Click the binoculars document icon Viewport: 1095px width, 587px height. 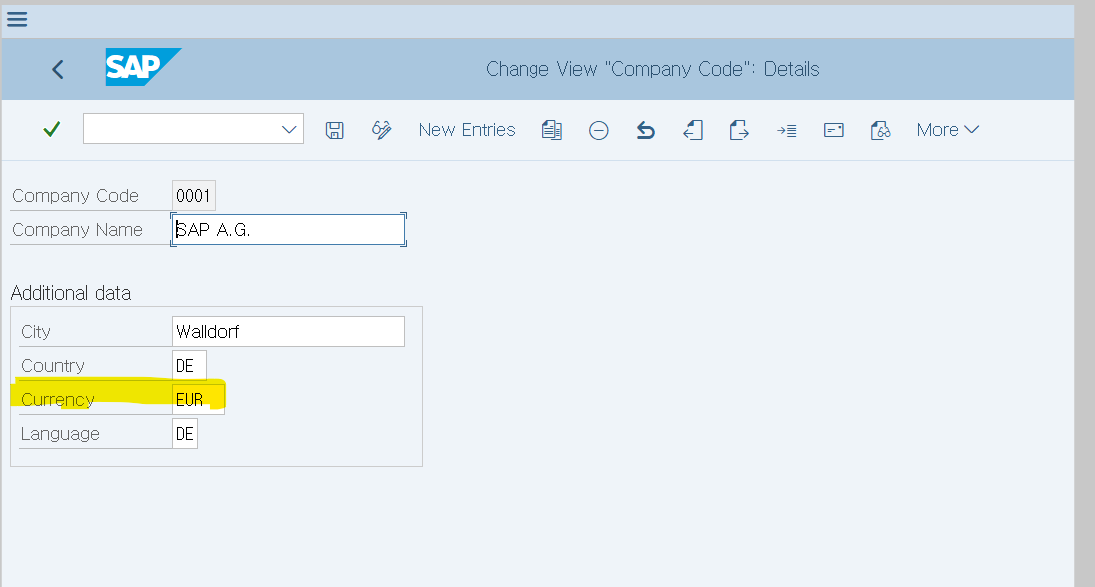point(881,130)
